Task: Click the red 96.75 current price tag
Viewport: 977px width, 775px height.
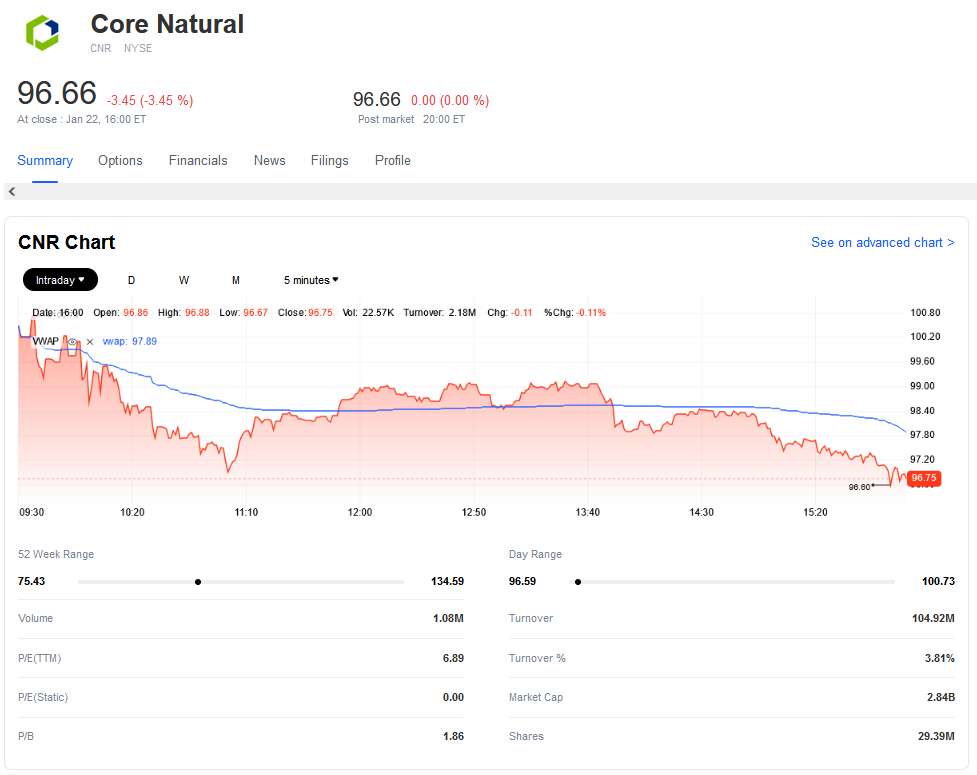Action: 923,478
